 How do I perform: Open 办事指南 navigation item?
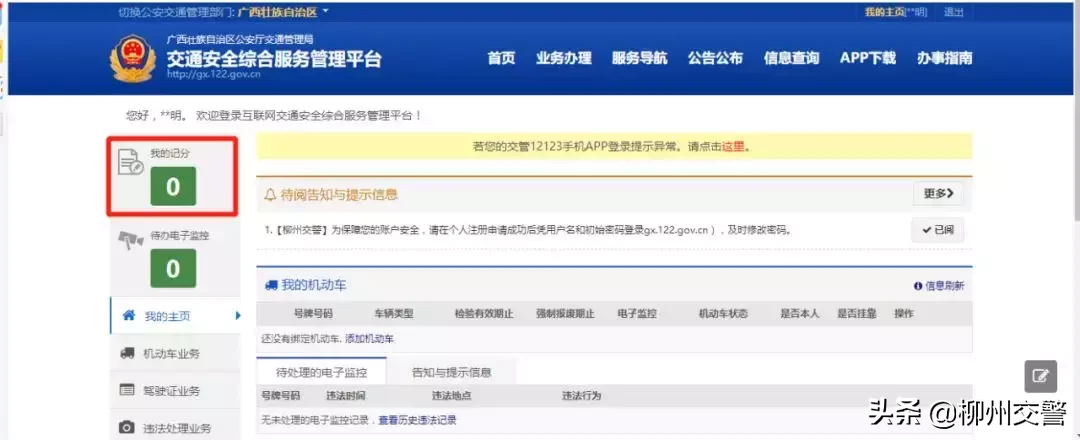pos(944,59)
